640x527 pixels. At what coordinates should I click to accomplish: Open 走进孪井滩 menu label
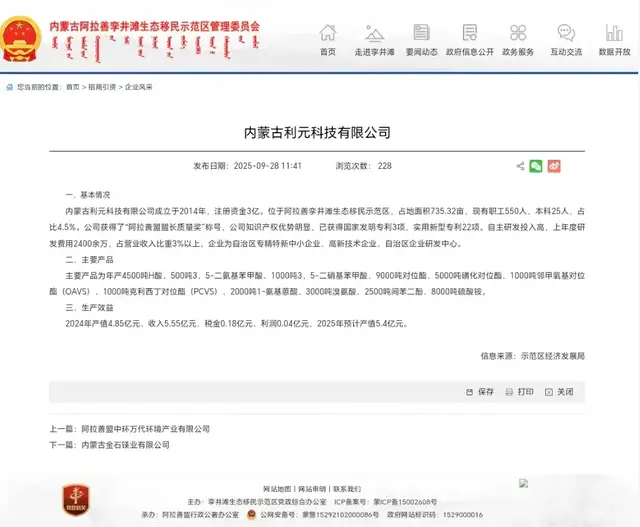pos(374,52)
